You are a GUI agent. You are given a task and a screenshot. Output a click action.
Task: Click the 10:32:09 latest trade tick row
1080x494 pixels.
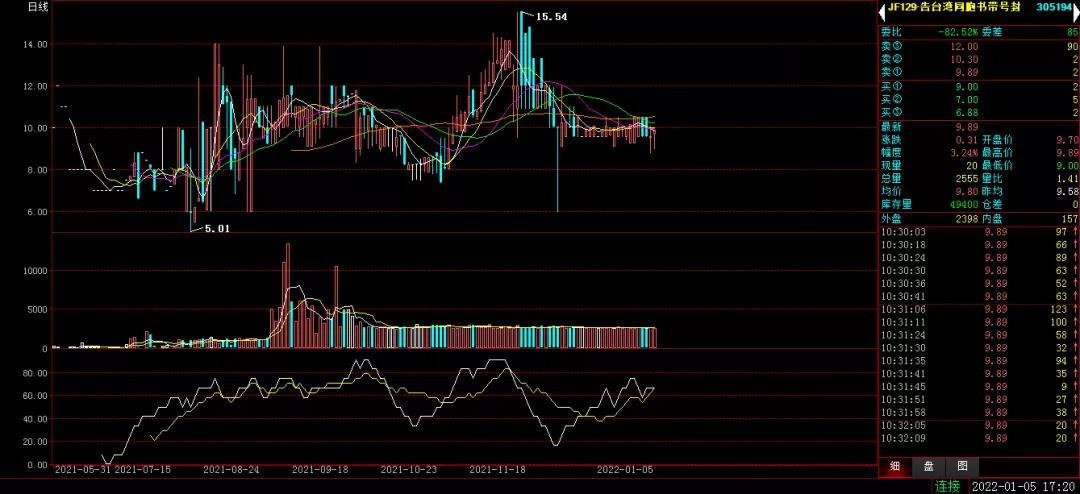[978, 438]
